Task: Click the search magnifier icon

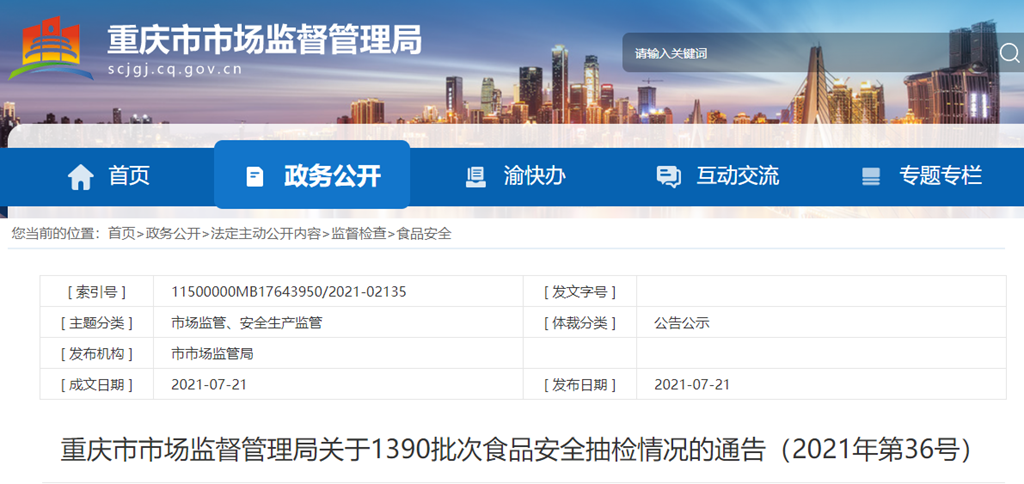Action: pyautogui.click(x=1009, y=53)
